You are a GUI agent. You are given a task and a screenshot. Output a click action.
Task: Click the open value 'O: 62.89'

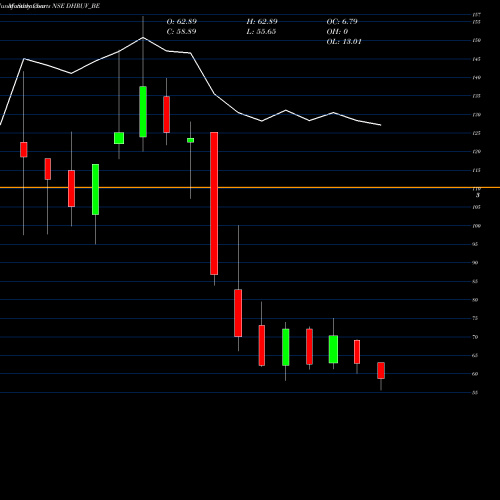pyautogui.click(x=182, y=22)
